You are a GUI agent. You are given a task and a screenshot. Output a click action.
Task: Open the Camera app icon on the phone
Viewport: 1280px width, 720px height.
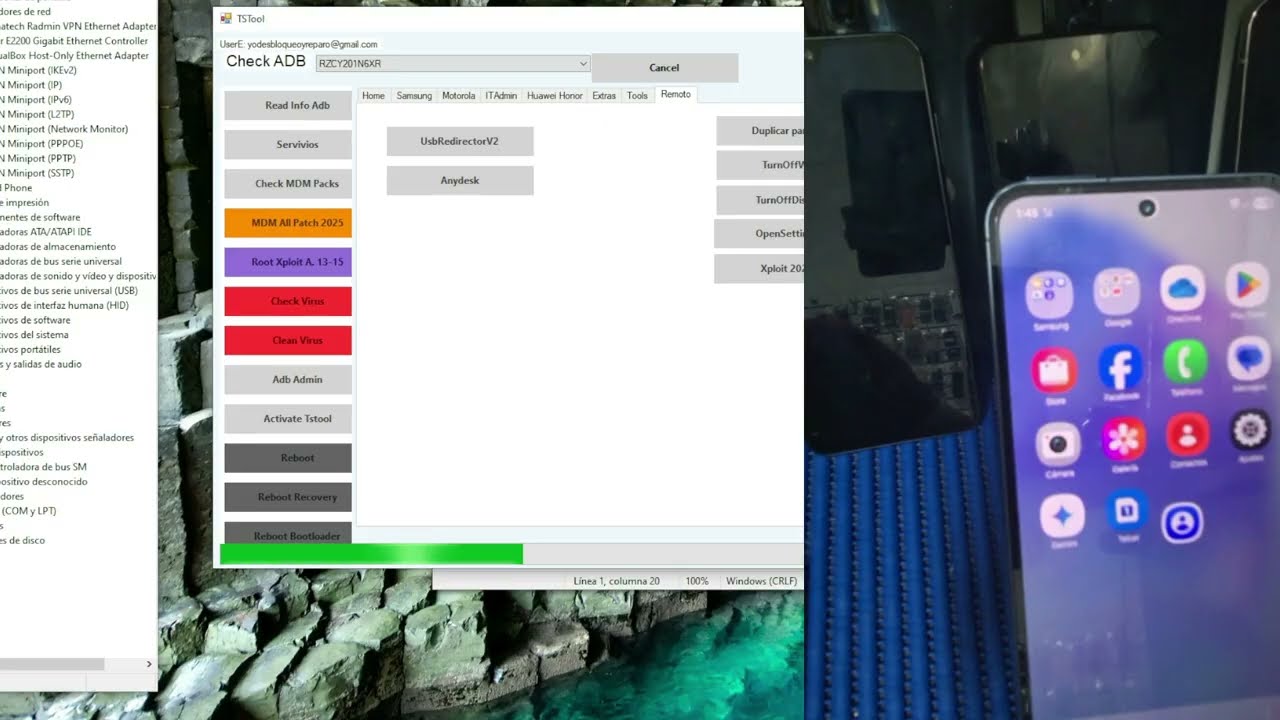pos(1058,443)
